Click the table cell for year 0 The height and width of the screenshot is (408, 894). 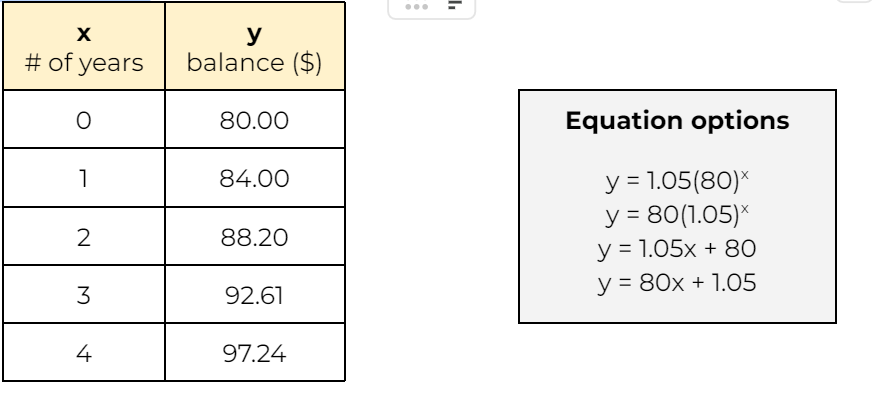[84, 123]
